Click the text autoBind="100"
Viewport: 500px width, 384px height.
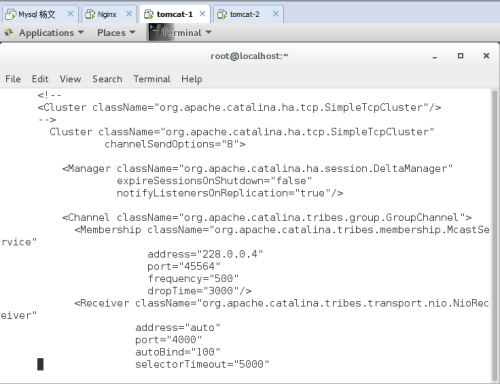pyautogui.click(x=178, y=352)
